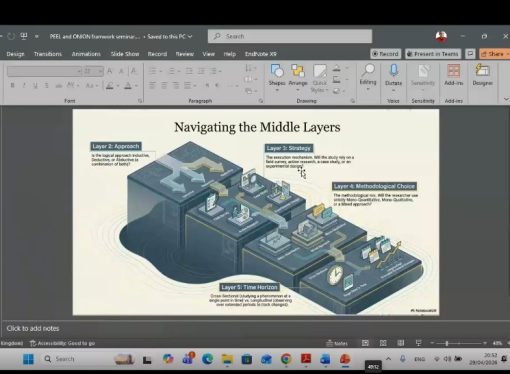
Task: Center paragraph text
Action: pos(164,85)
